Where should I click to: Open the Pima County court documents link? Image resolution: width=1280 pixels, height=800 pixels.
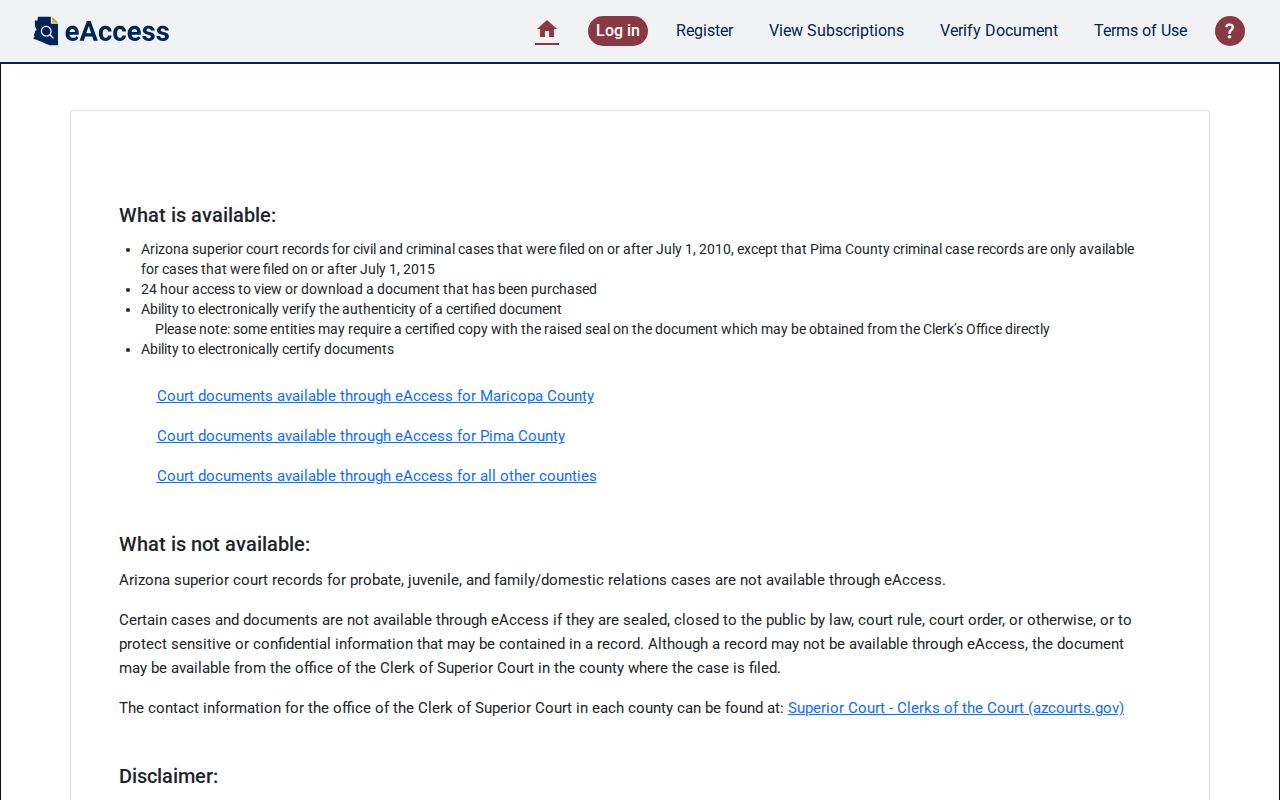(361, 436)
